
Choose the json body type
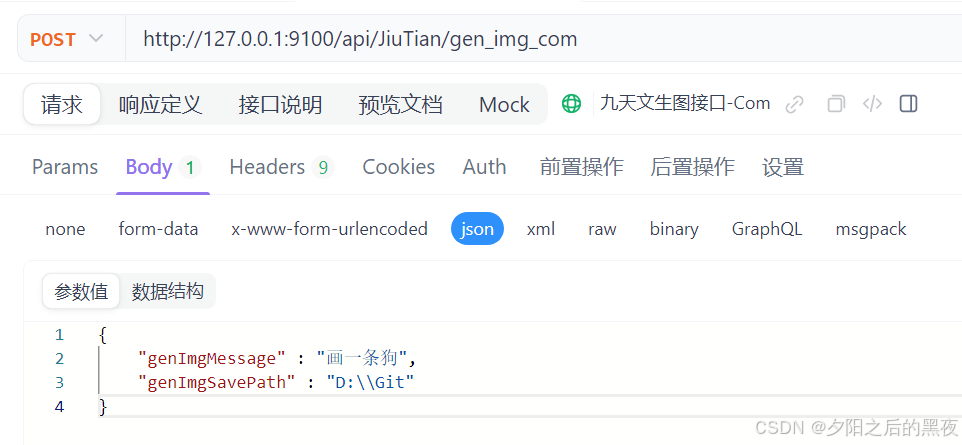(x=477, y=229)
